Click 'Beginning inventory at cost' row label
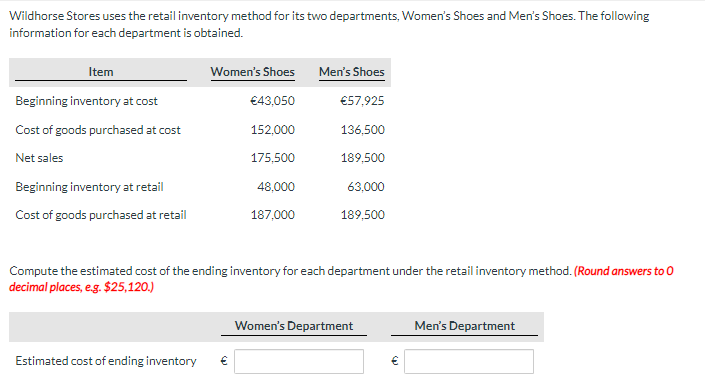 (86, 101)
